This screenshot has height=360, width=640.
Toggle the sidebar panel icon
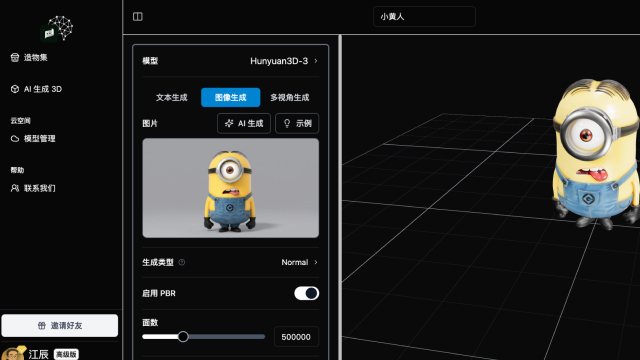tap(138, 17)
